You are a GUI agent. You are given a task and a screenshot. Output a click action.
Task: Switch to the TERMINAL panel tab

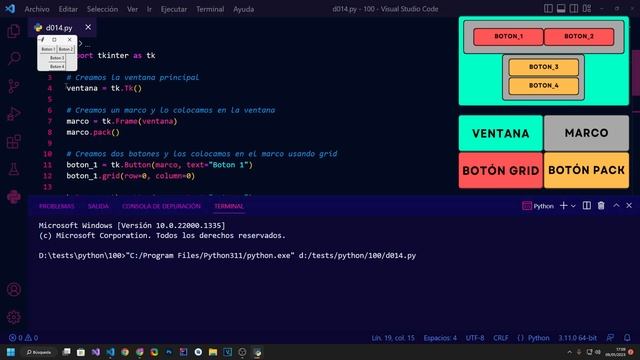(229, 206)
